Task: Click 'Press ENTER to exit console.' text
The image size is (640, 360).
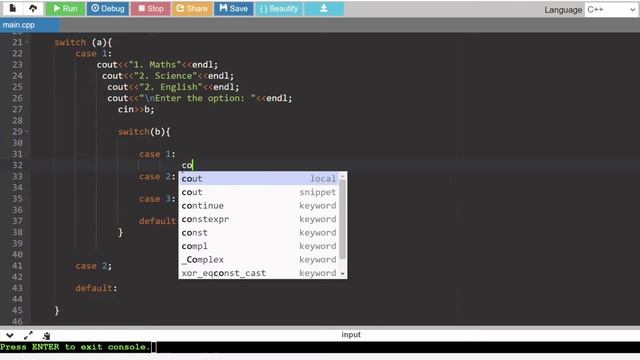Action: (x=76, y=347)
